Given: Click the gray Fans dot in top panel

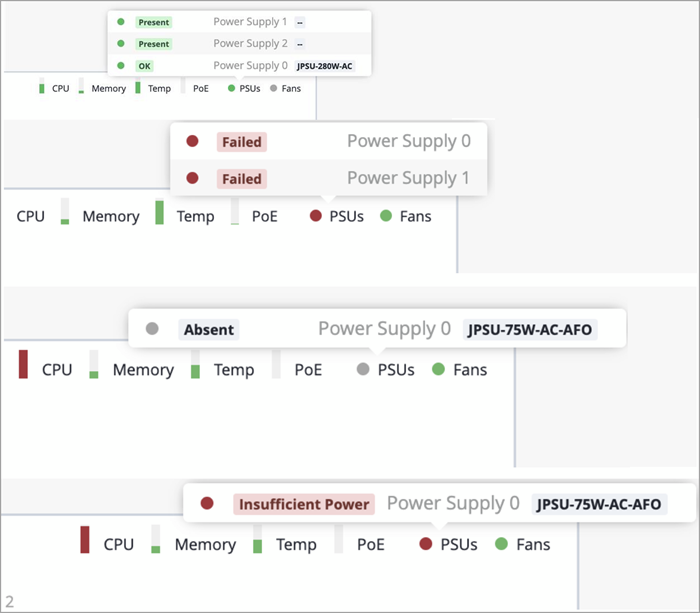Looking at the screenshot, I should [x=274, y=88].
